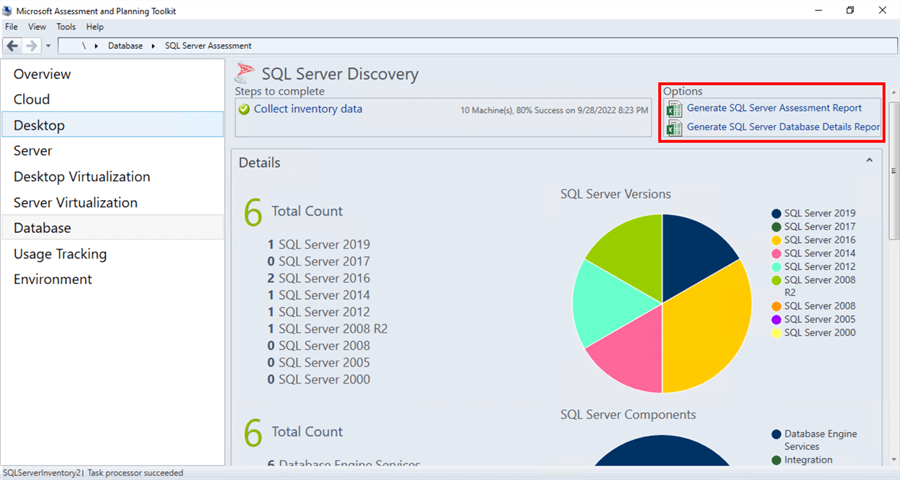Click the SQL Server 2008 orange legend swatch
Viewport: 900px width, 480px height.
pos(776,306)
